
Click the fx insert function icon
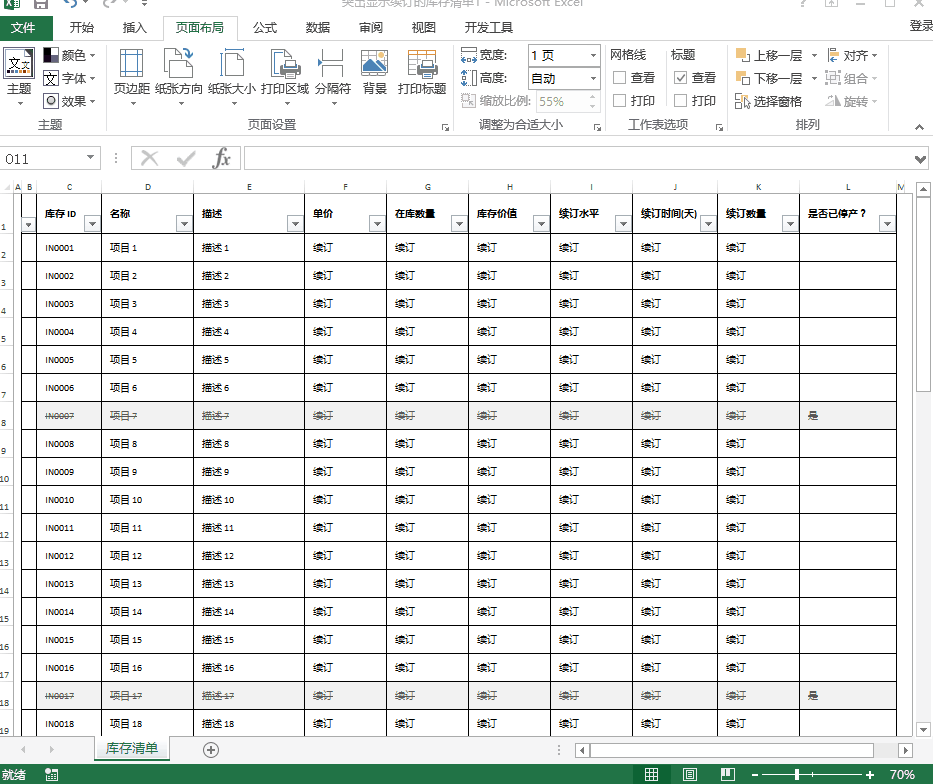point(221,159)
